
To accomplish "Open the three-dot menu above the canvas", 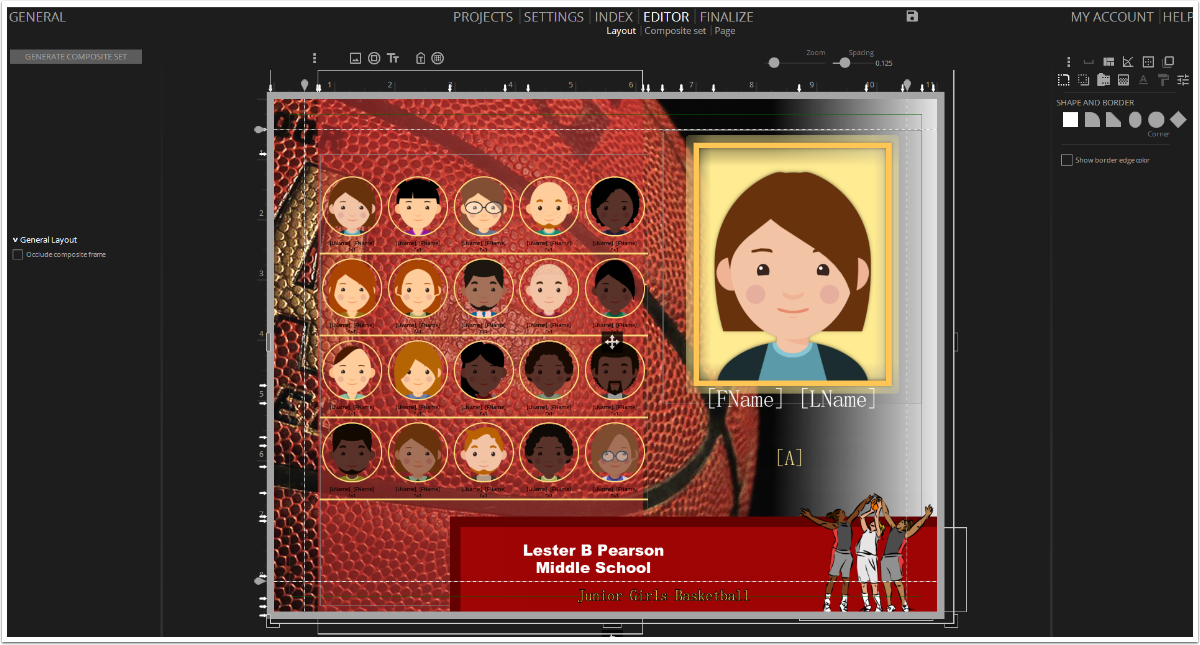I will click(314, 58).
